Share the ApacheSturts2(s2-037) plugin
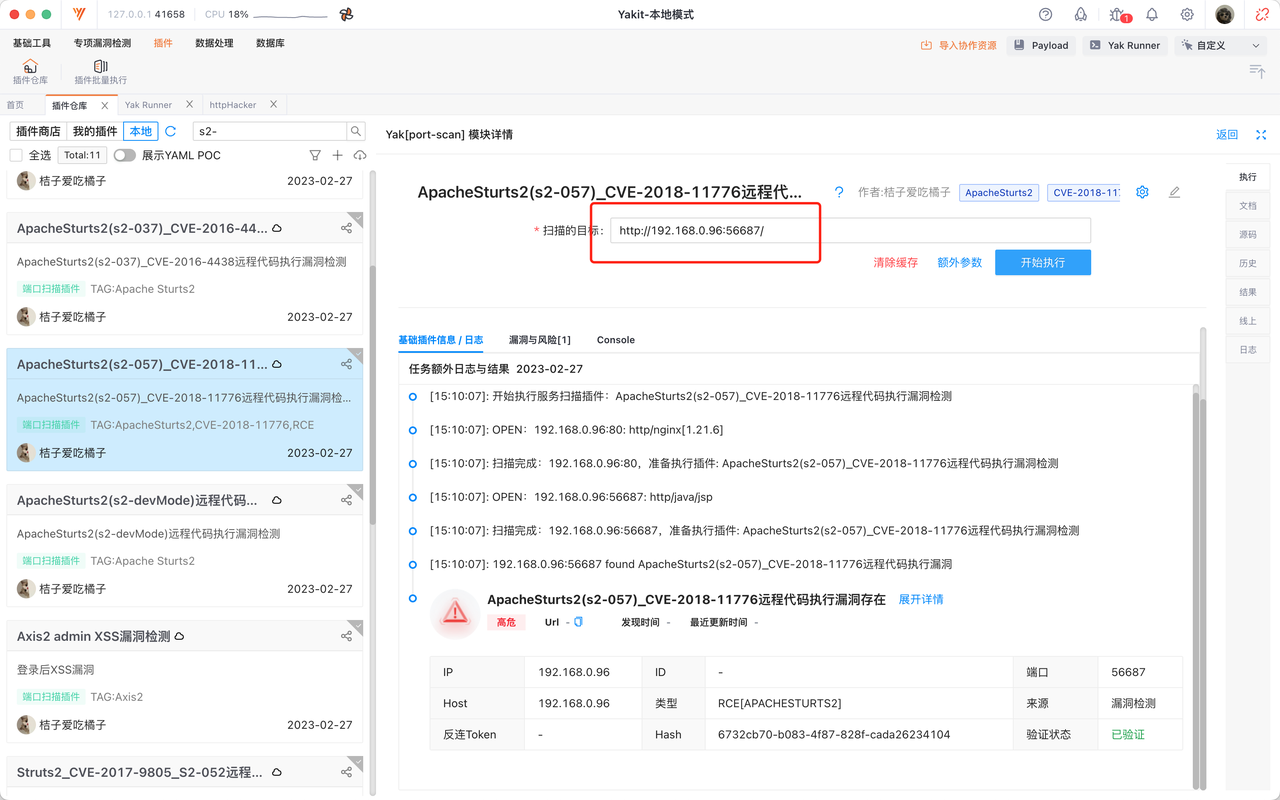1280x800 pixels. coord(346,228)
